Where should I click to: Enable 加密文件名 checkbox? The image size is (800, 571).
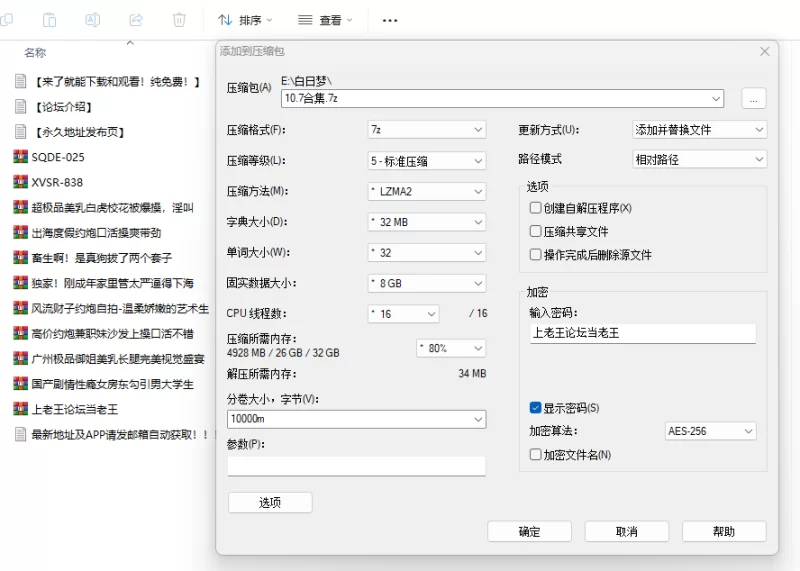coord(536,454)
